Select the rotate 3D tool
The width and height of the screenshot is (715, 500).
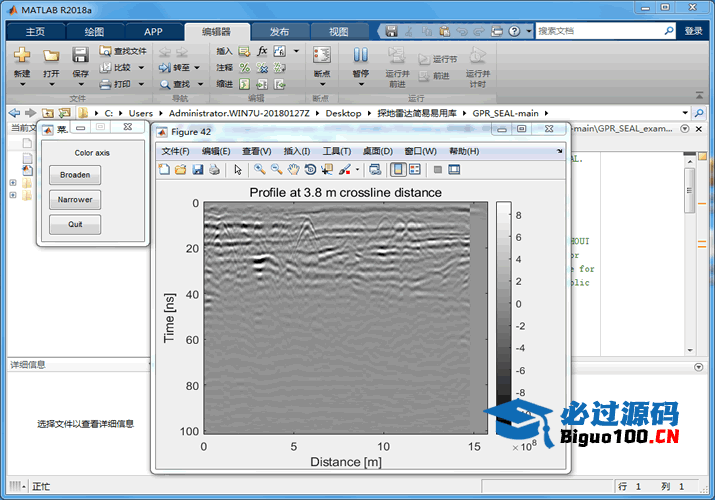(310, 170)
